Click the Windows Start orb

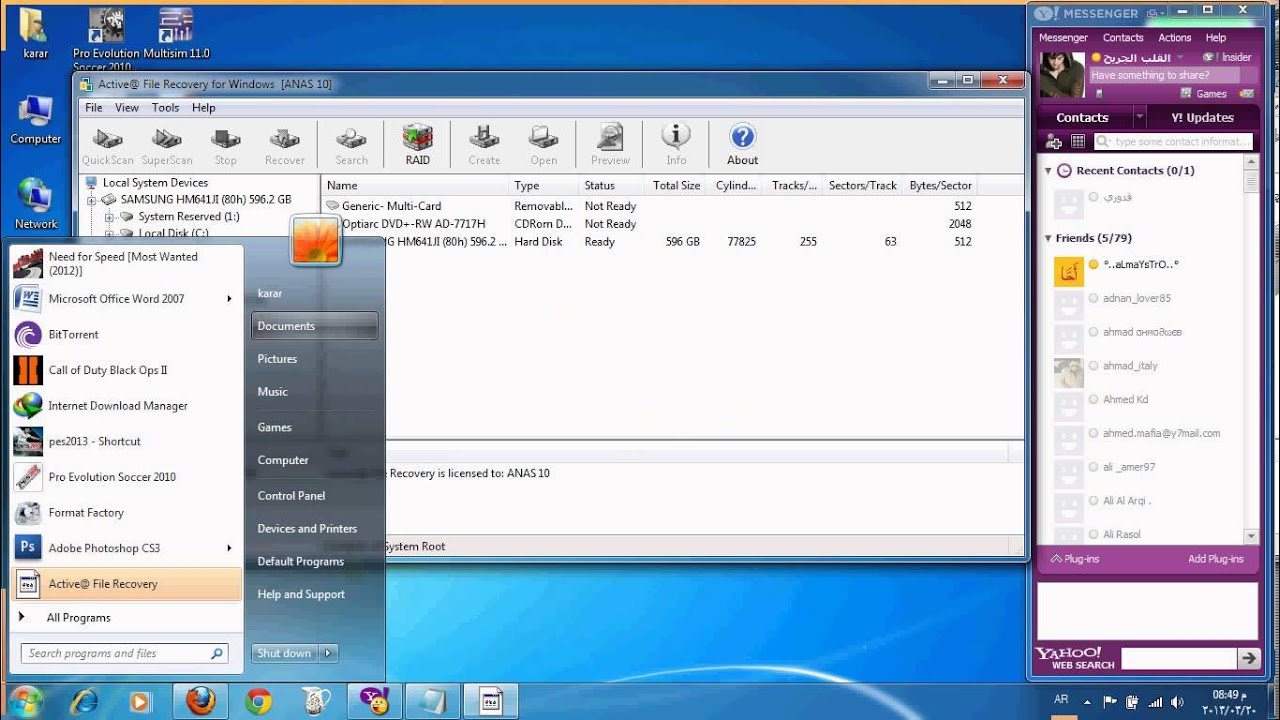coord(25,700)
